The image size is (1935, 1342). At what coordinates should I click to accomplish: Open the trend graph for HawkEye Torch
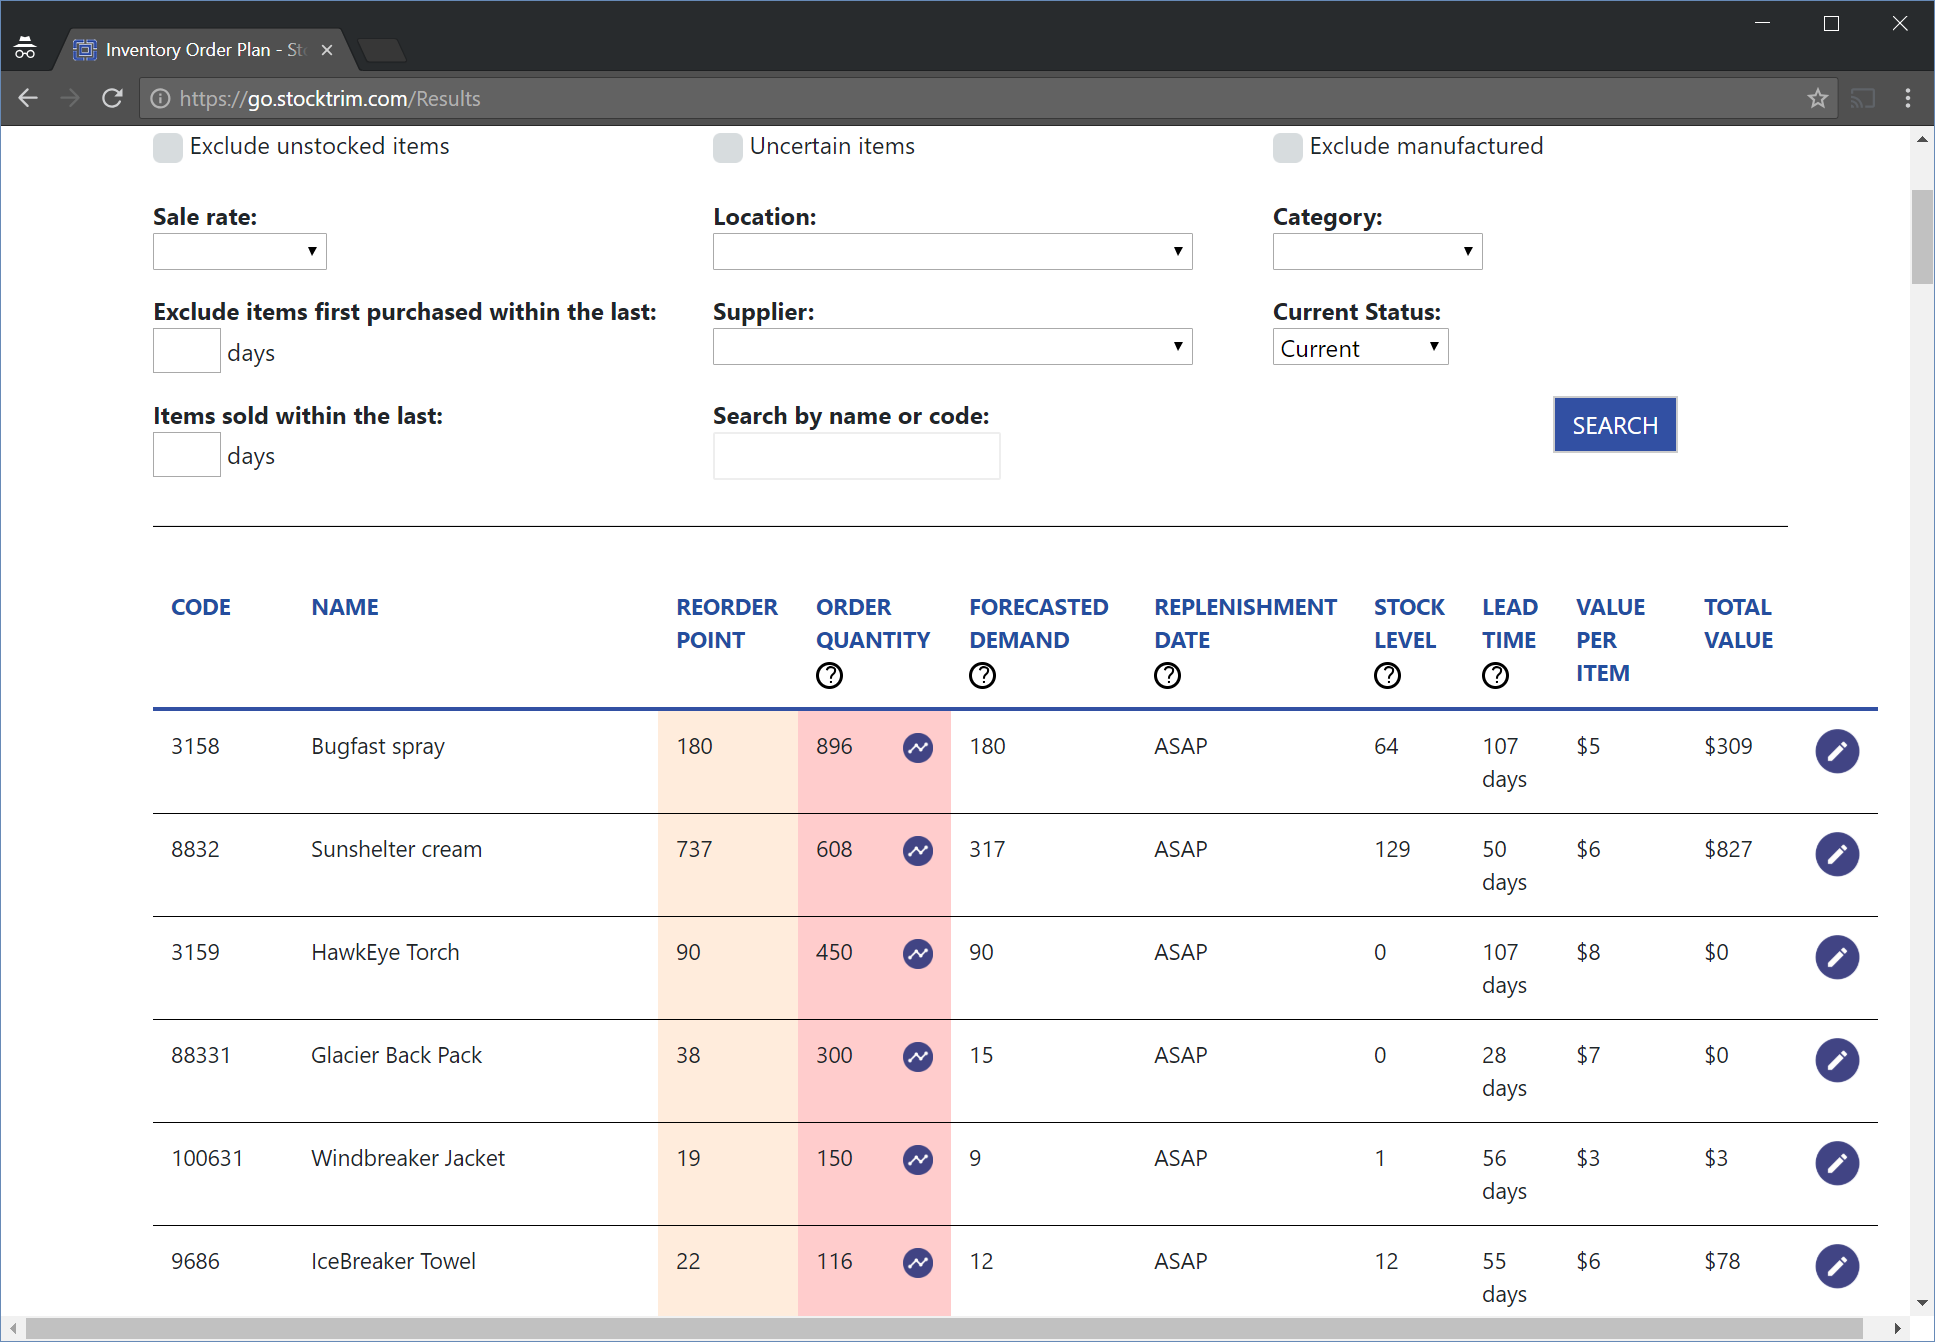[917, 954]
